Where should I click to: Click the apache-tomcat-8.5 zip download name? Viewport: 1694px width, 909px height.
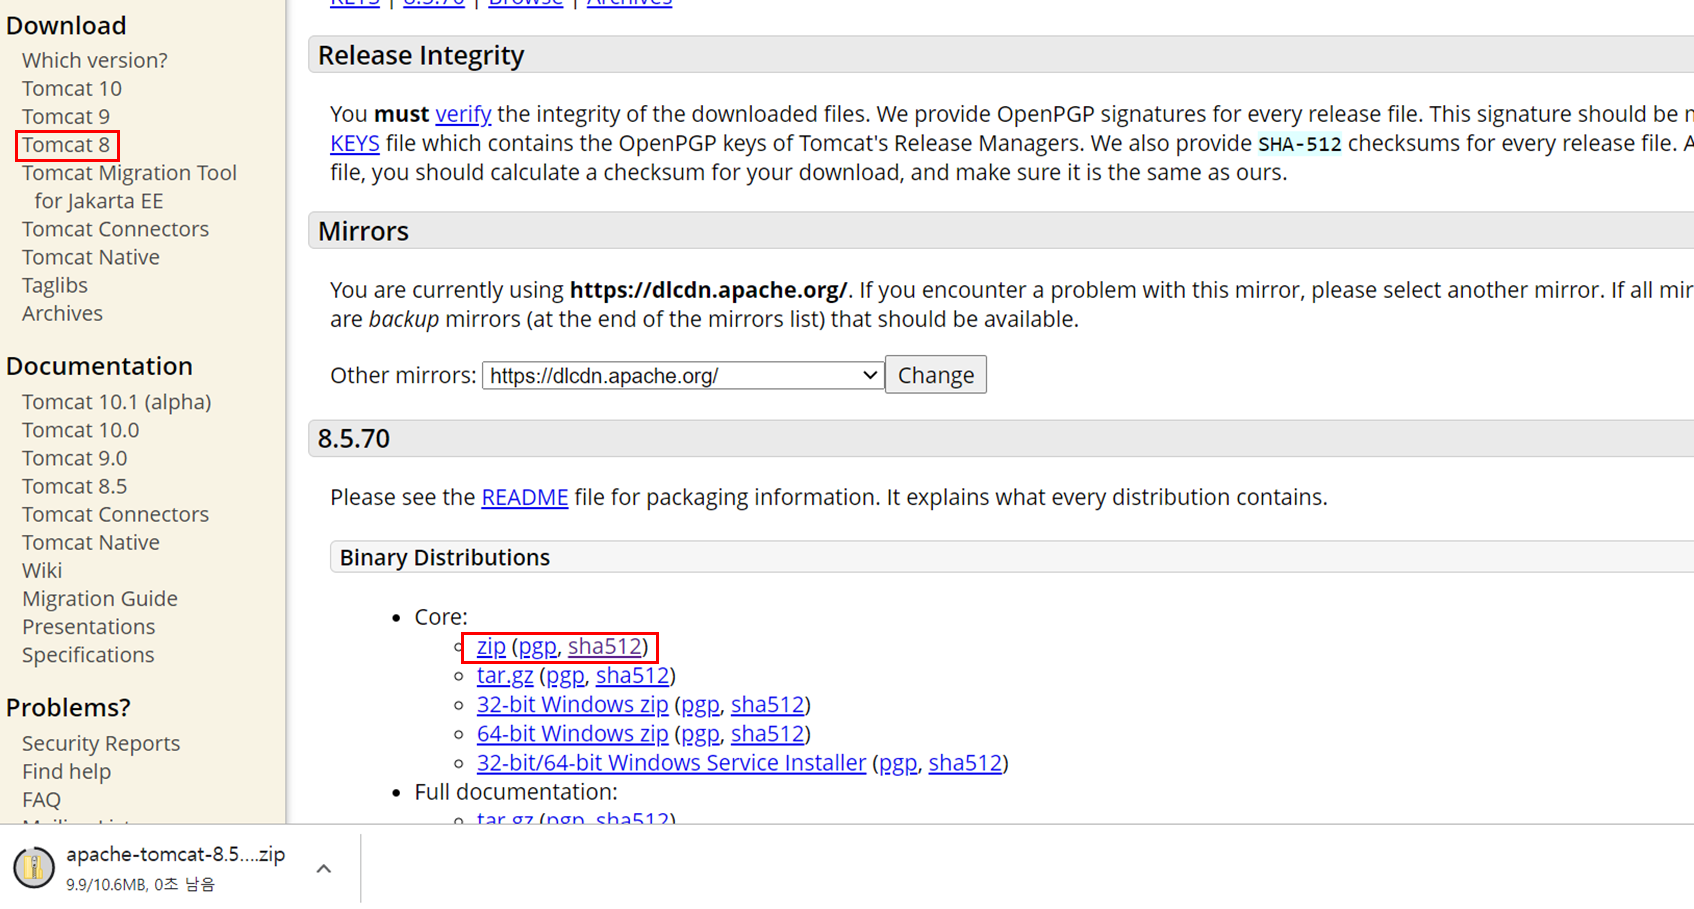pyautogui.click(x=176, y=855)
